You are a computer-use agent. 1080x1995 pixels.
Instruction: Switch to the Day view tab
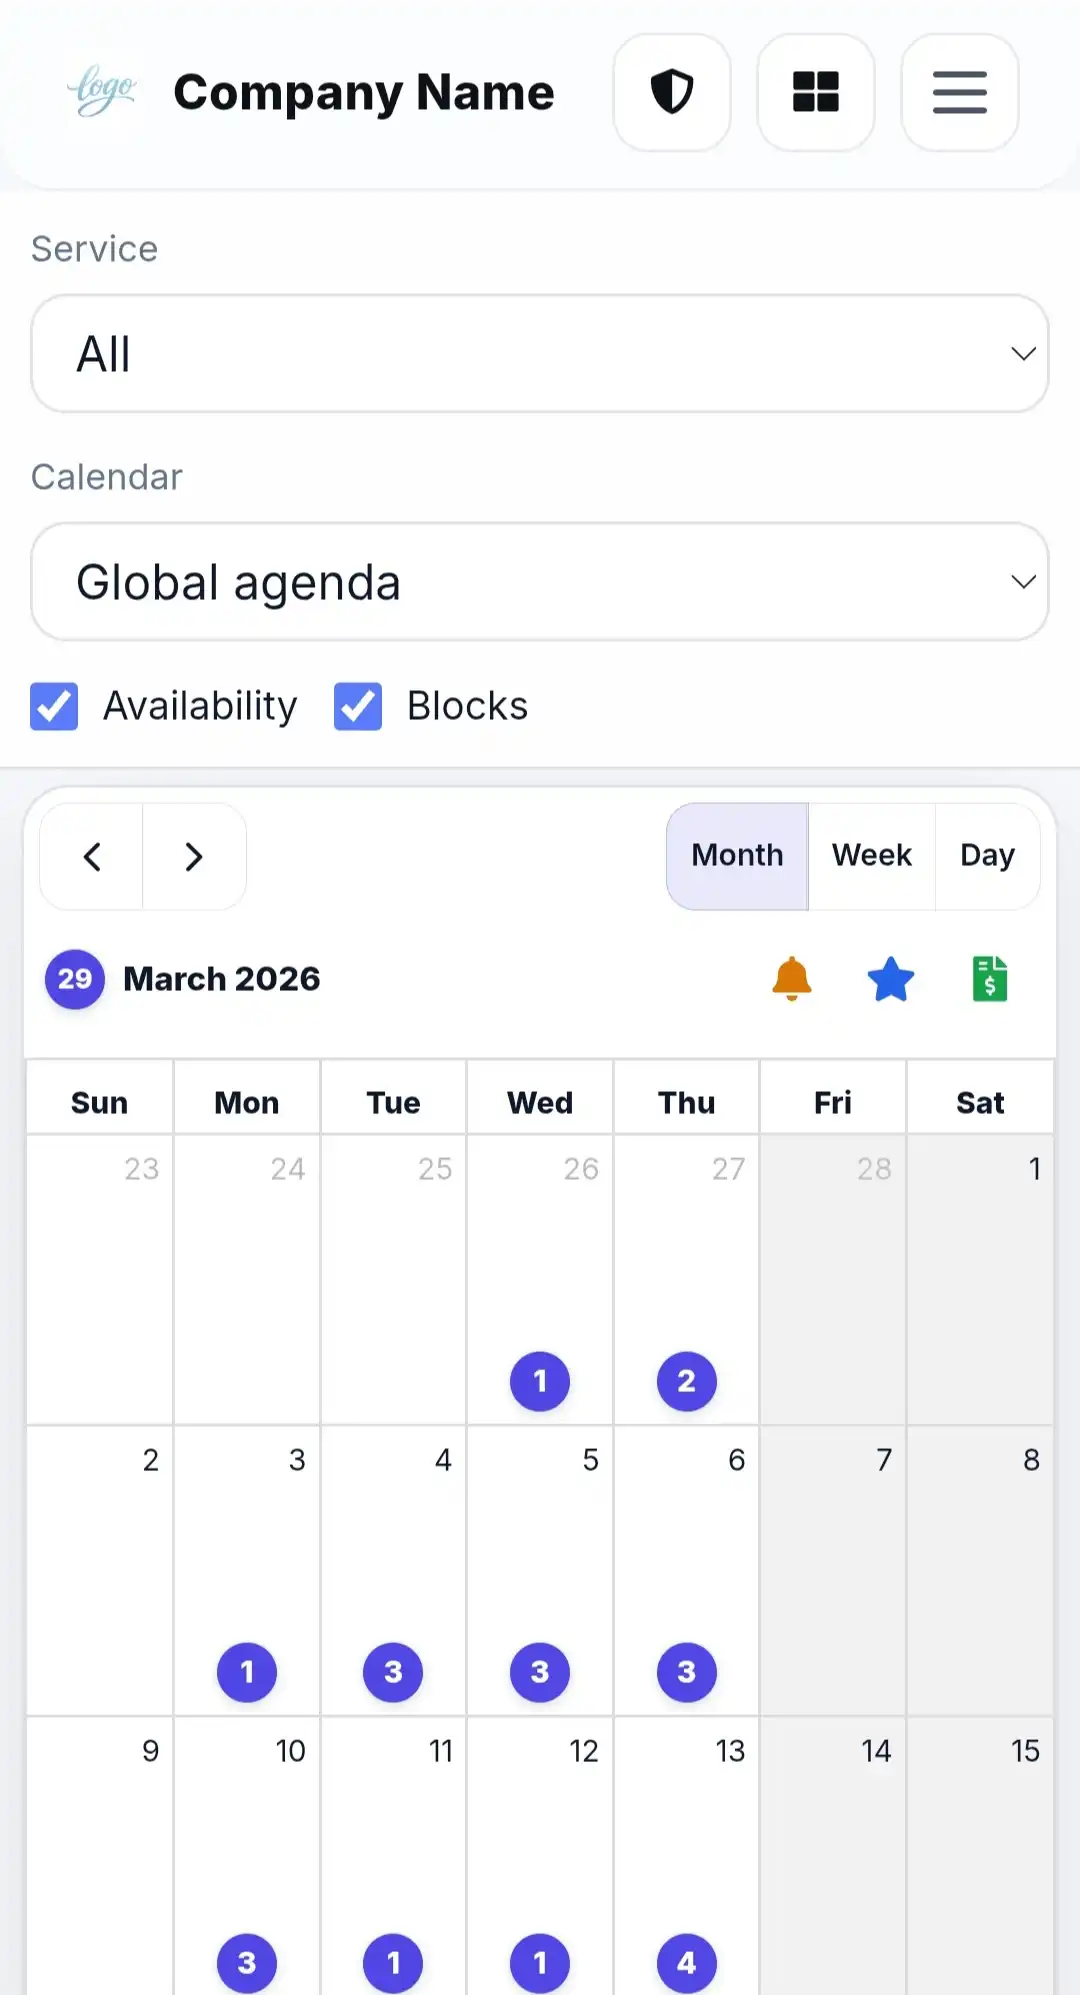click(x=986, y=856)
